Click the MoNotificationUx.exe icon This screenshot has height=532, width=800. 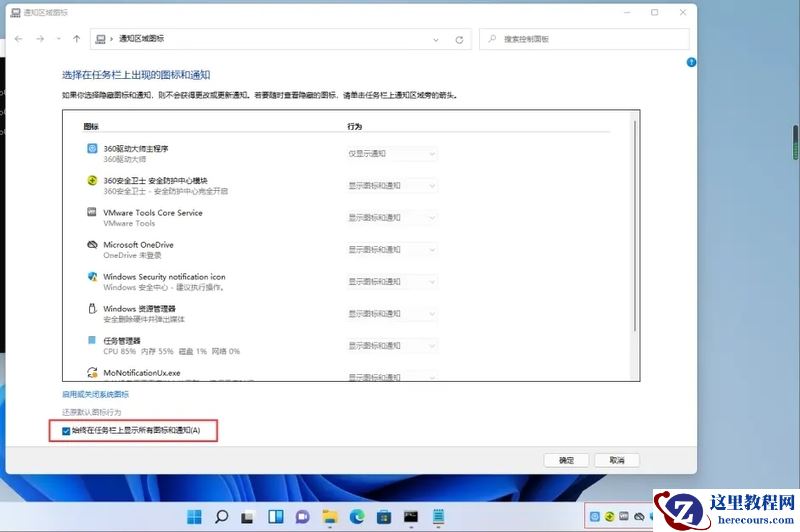pyautogui.click(x=92, y=372)
